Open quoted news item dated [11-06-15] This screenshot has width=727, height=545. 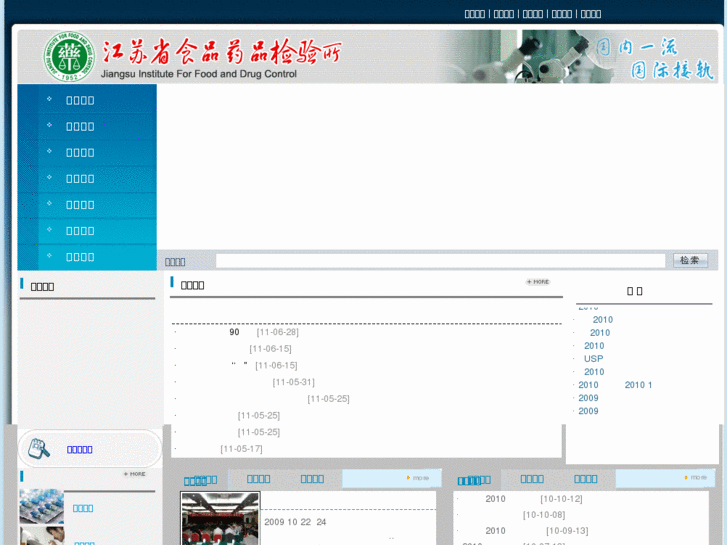(238, 365)
